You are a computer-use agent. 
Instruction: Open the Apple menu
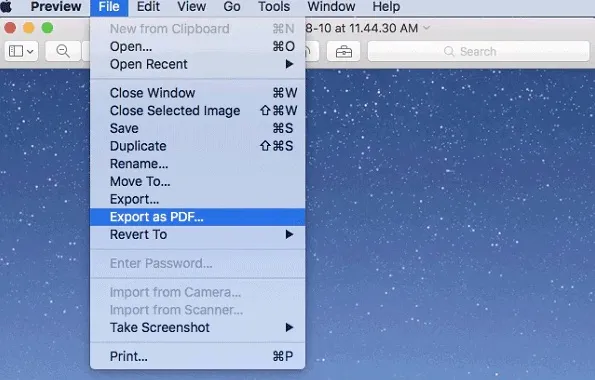[6, 6]
